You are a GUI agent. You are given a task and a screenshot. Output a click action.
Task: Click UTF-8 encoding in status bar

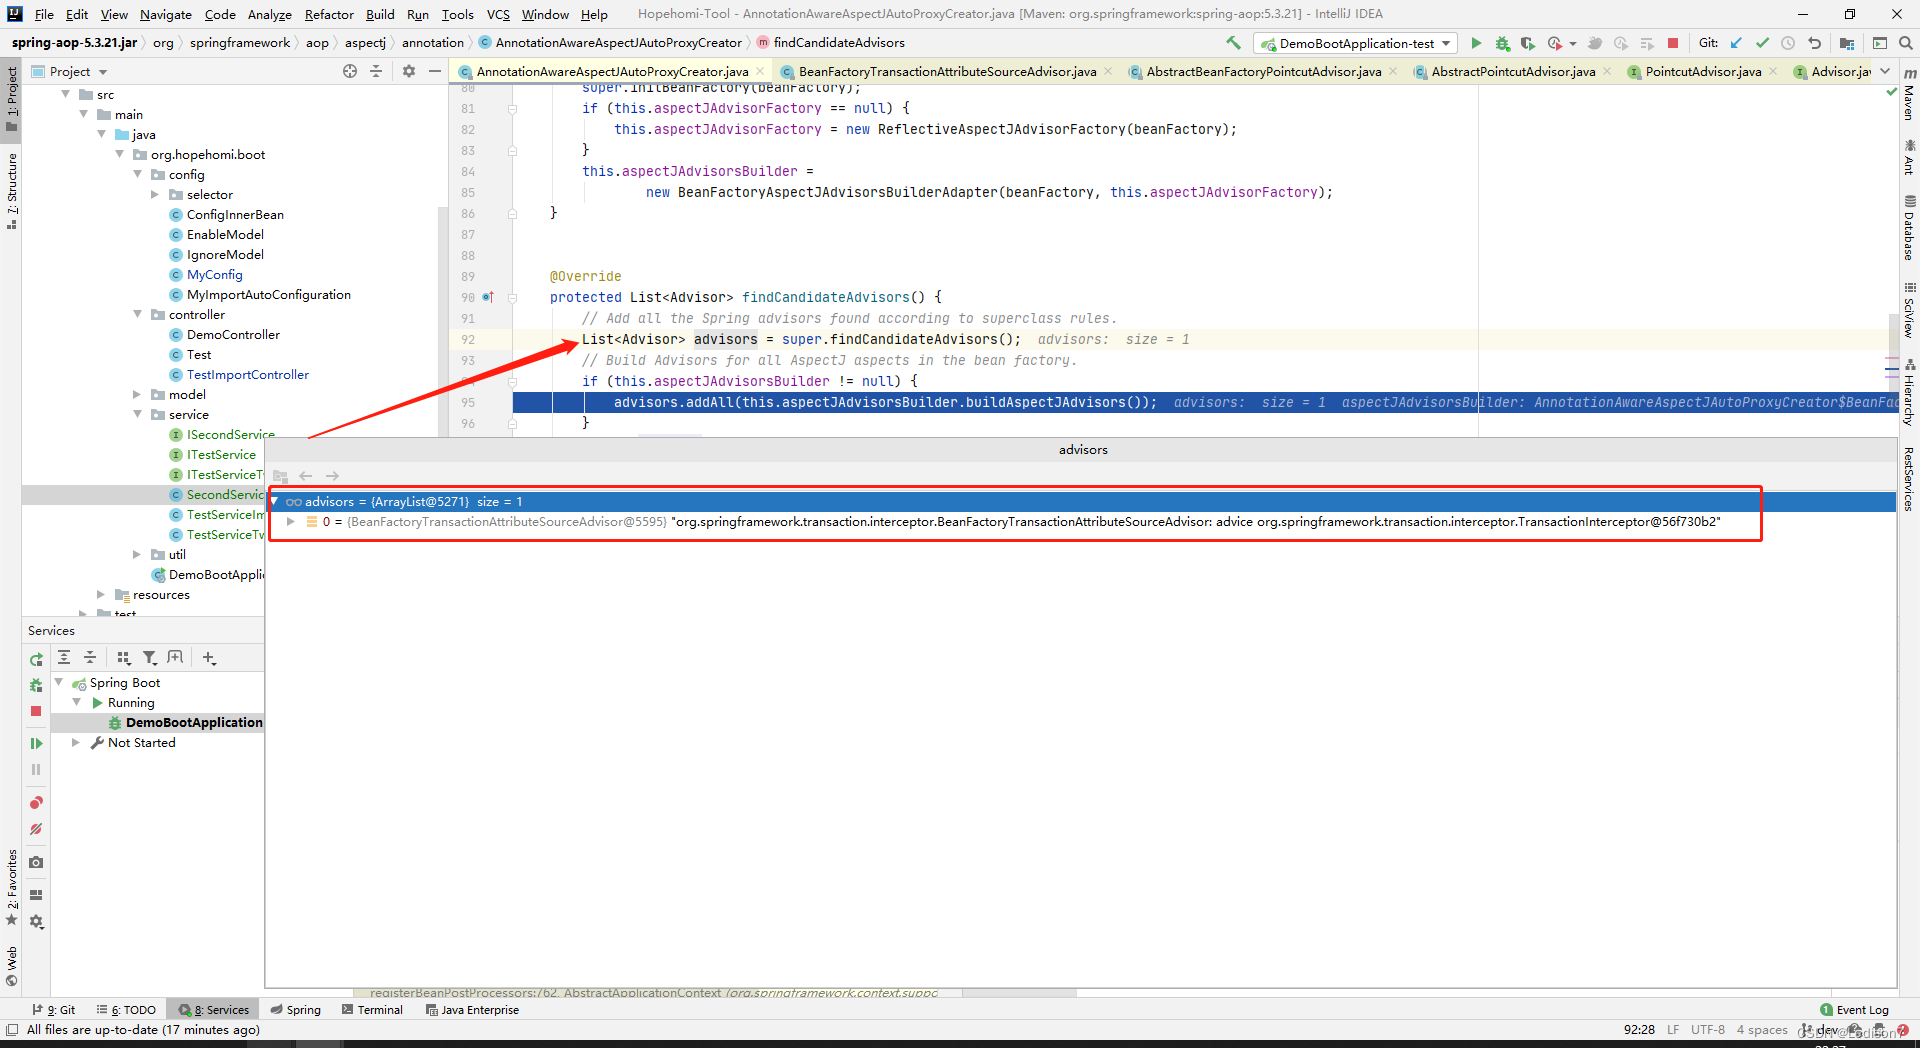[x=1708, y=1030]
